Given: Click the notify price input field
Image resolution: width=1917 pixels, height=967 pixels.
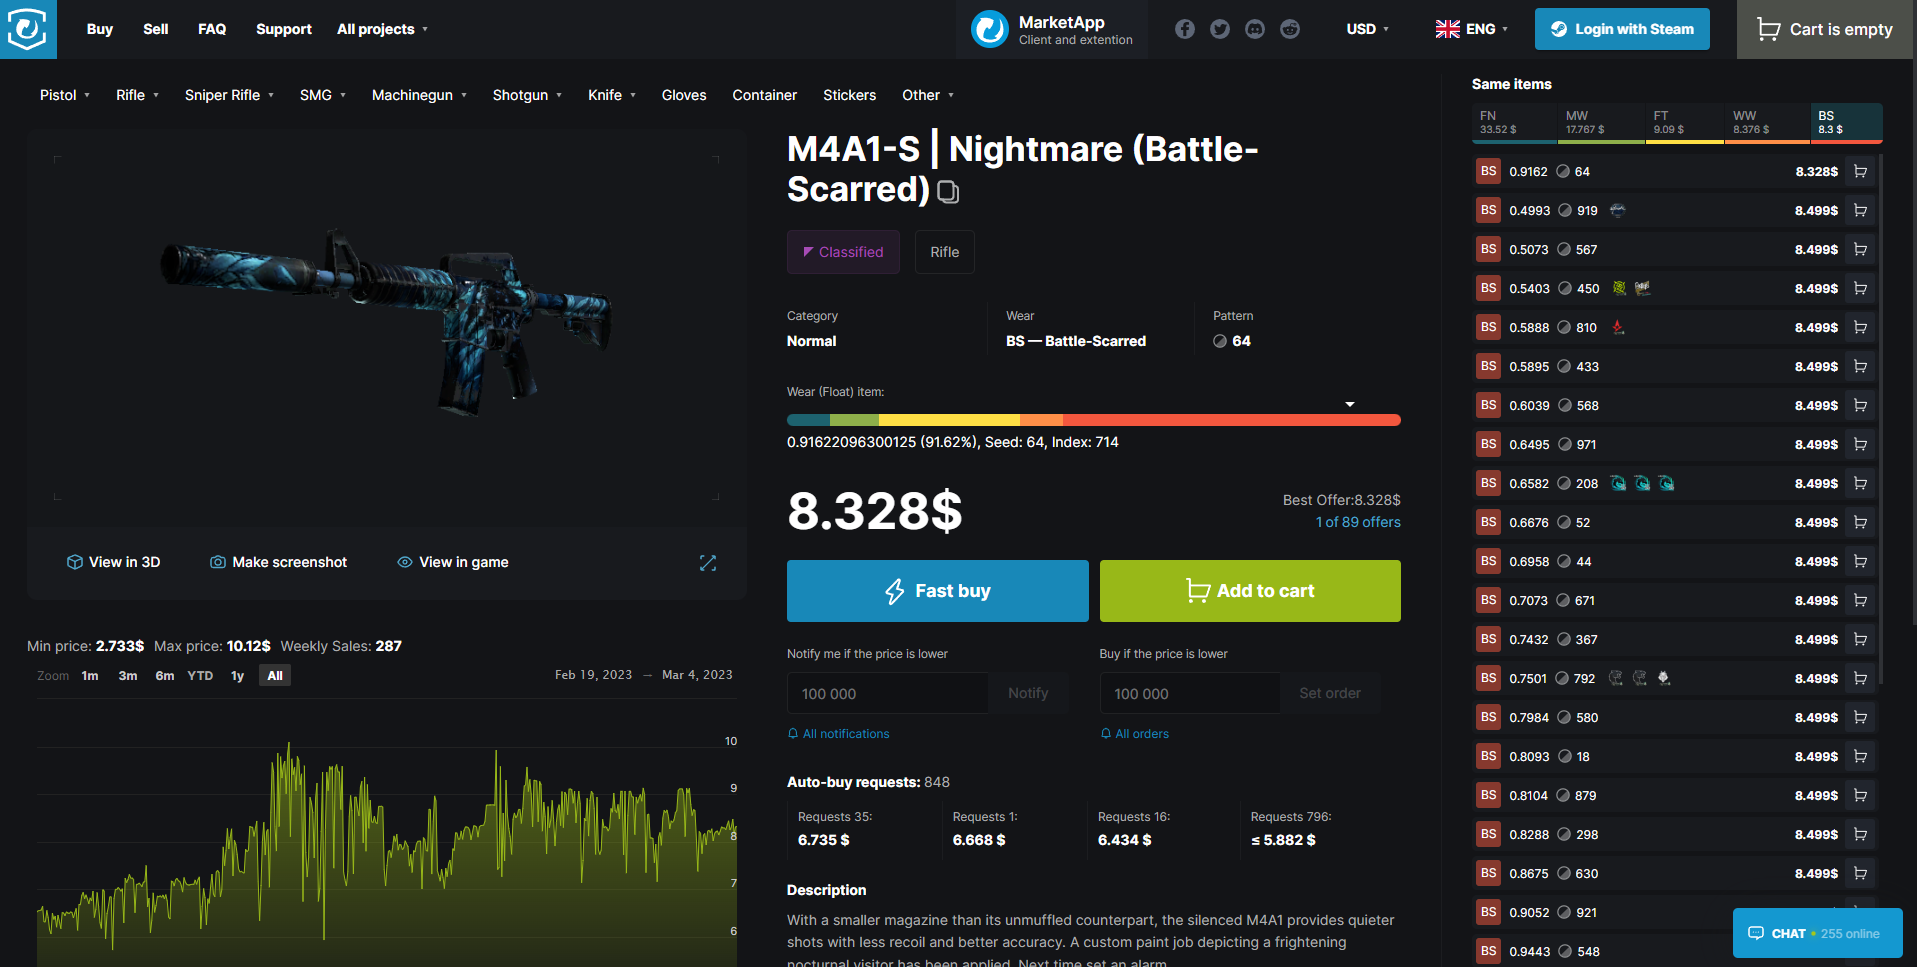Looking at the screenshot, I should point(888,693).
